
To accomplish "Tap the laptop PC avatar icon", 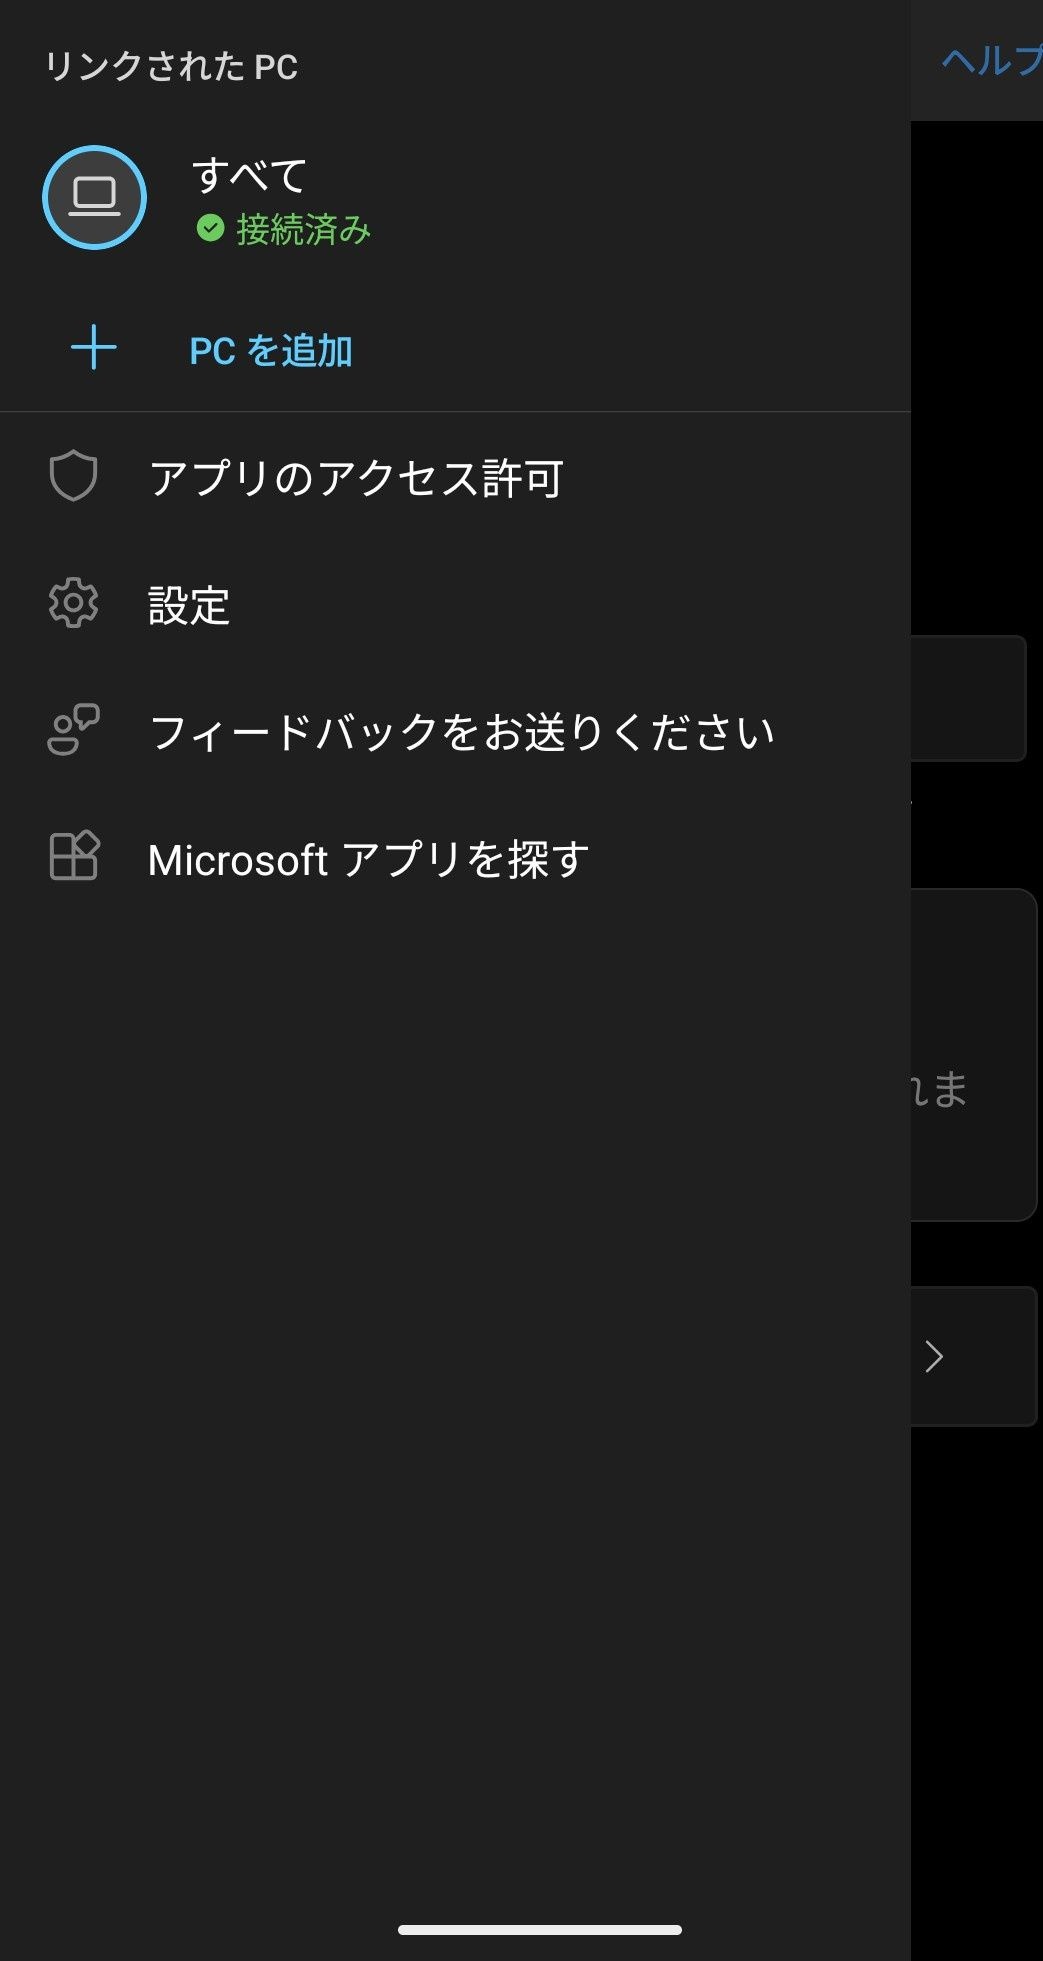I will (95, 197).
